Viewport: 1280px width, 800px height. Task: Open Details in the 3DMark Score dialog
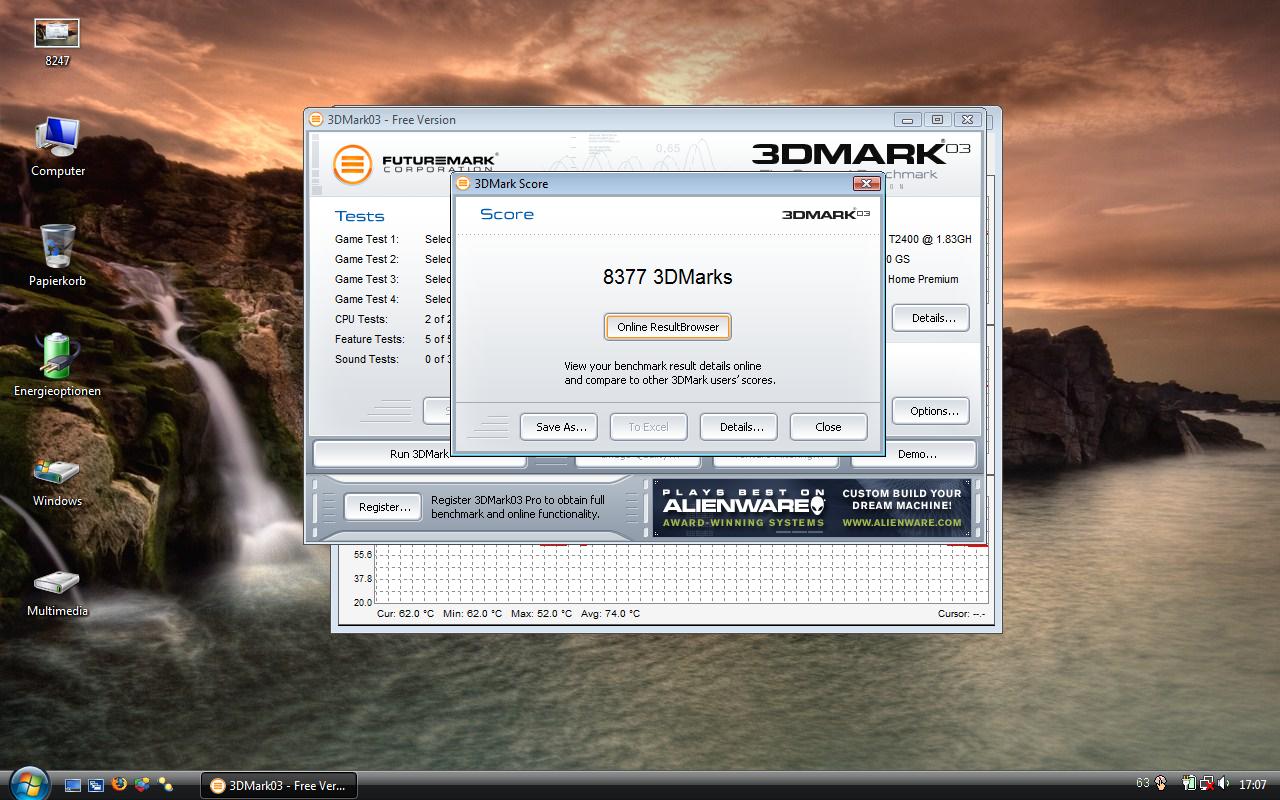tap(739, 427)
